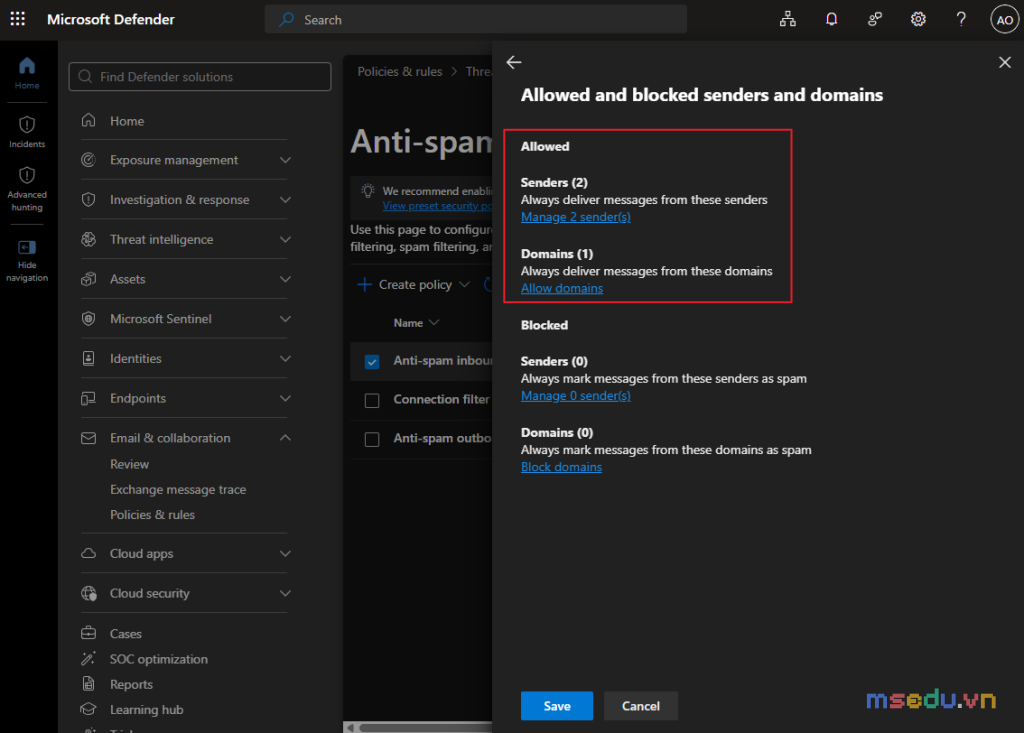Click the Investigation & response shield icon
The image size is (1024, 733).
[88, 199]
